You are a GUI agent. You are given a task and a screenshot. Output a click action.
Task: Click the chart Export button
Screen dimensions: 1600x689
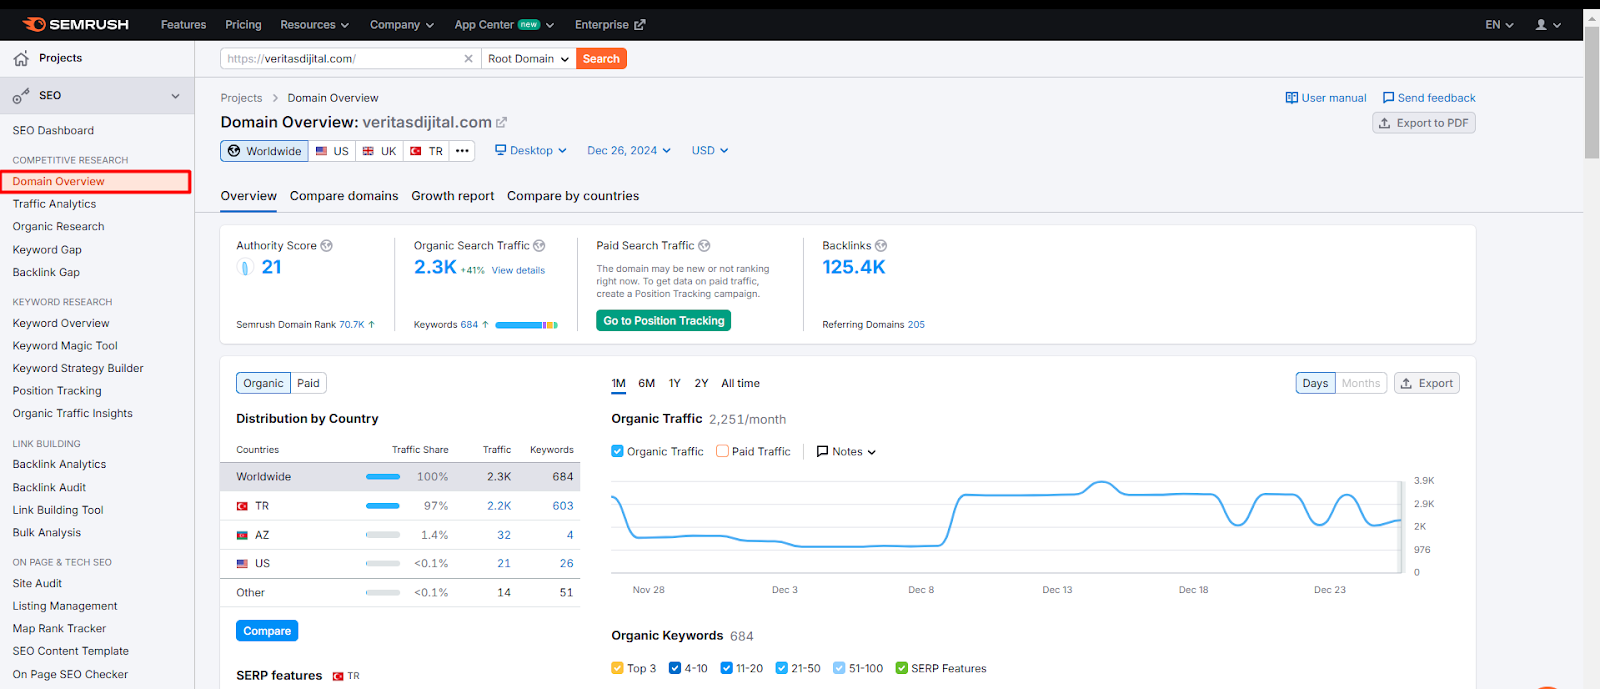pyautogui.click(x=1427, y=383)
